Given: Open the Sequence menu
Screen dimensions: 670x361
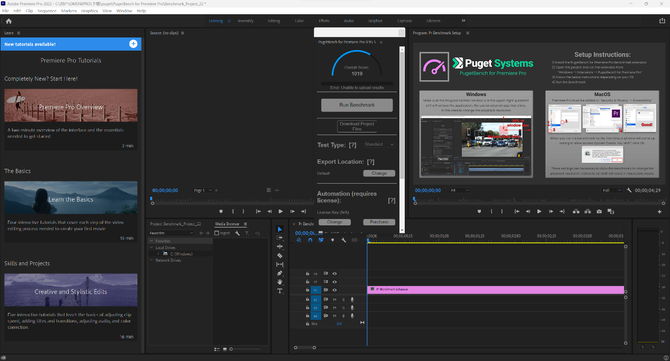Looking at the screenshot, I should pos(47,11).
